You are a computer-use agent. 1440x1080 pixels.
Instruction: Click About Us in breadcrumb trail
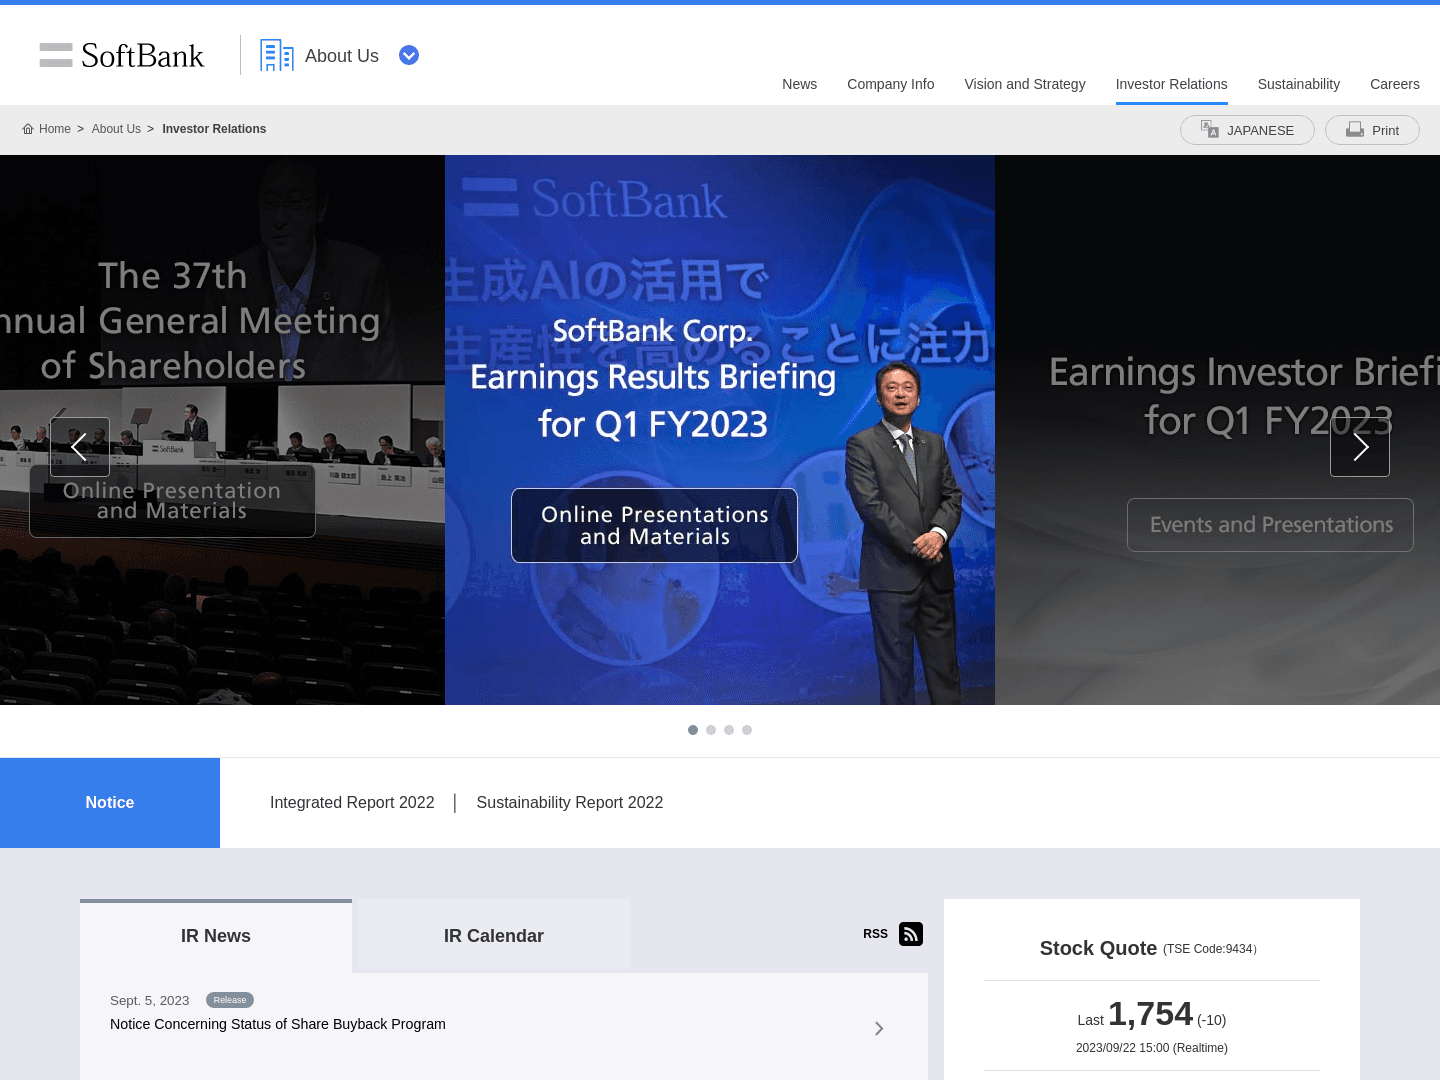tap(116, 129)
